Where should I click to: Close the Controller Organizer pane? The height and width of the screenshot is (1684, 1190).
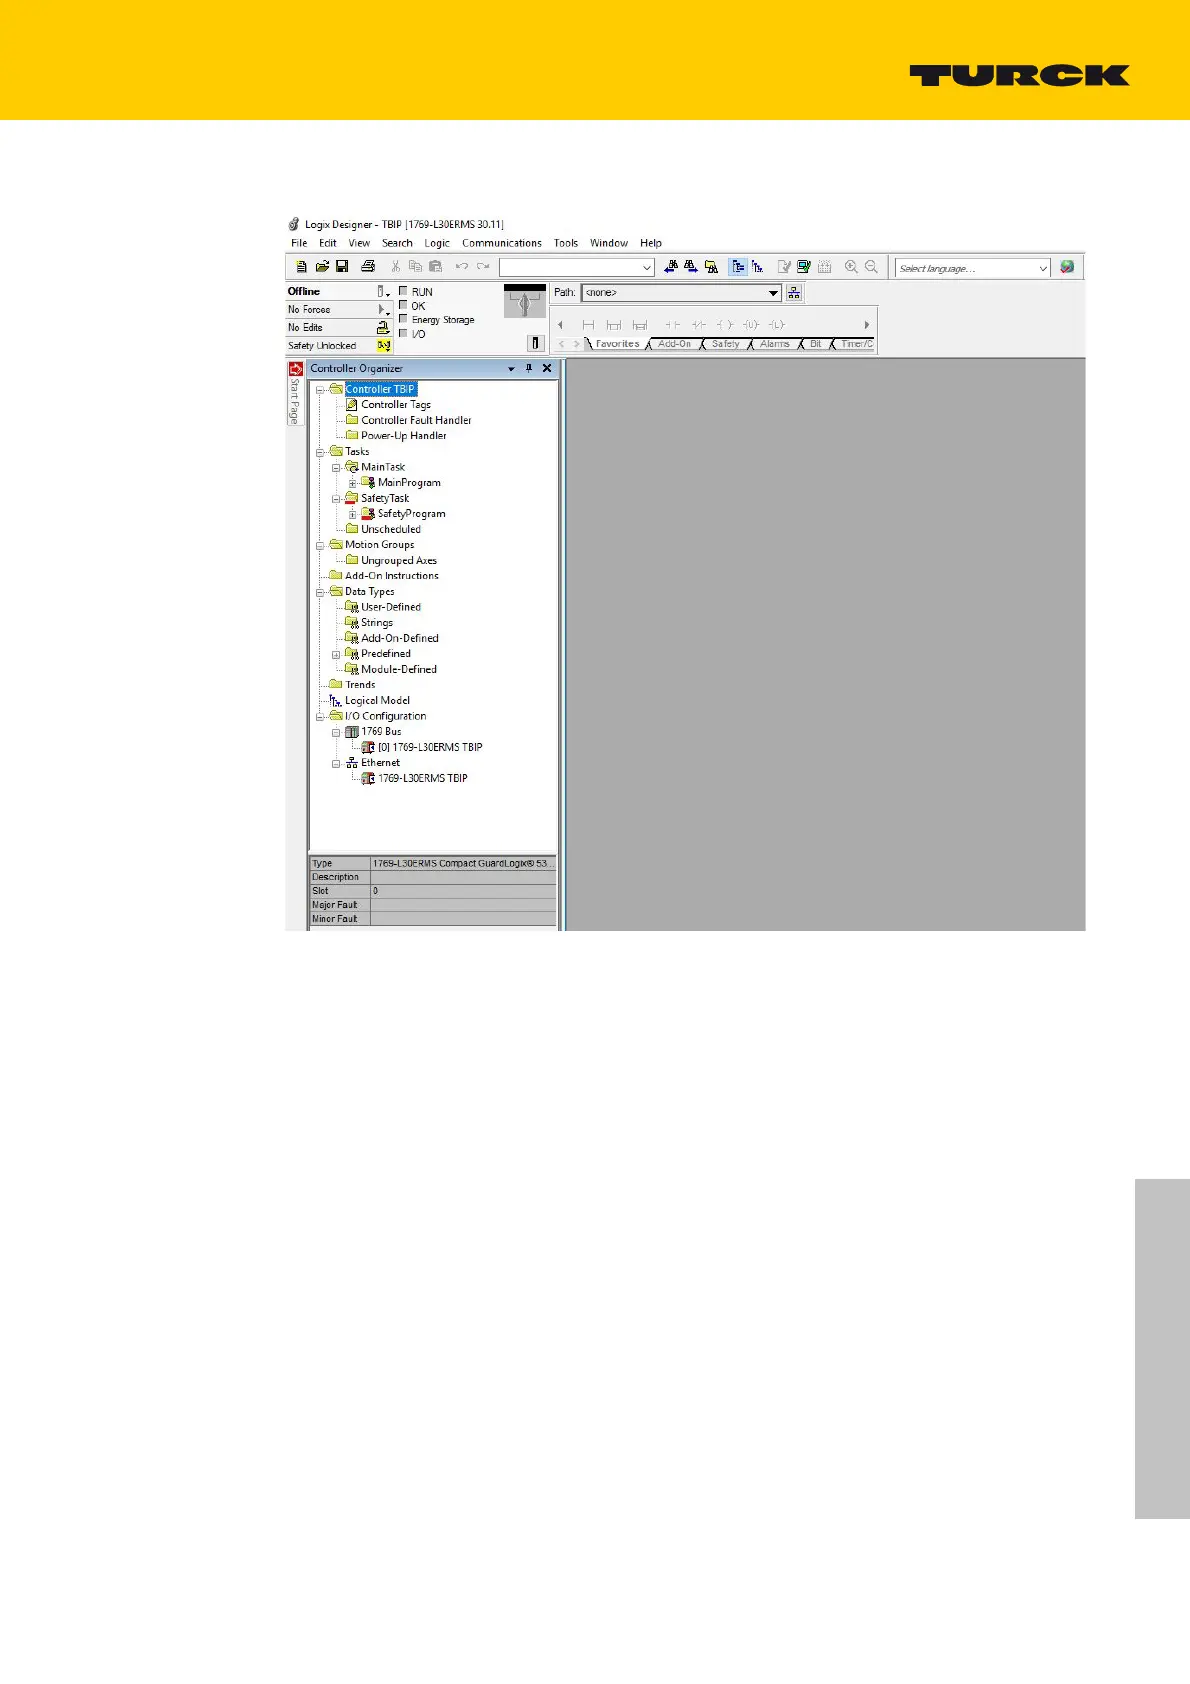[547, 368]
